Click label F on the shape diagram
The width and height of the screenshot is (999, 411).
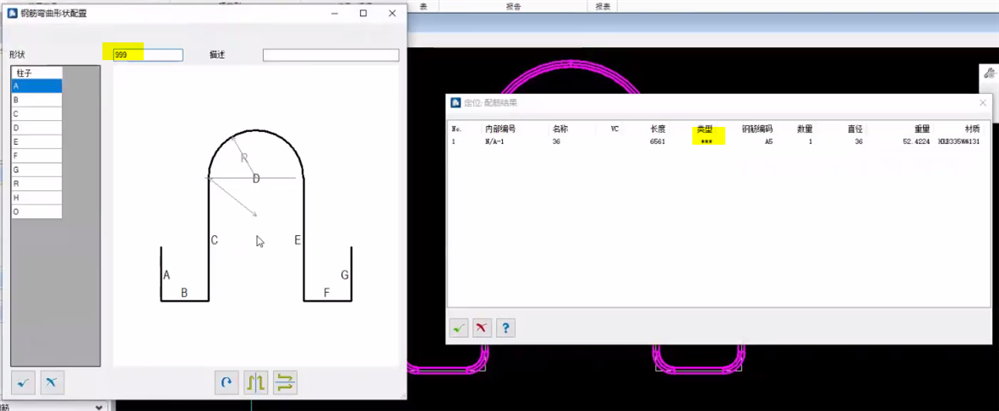pyautogui.click(x=326, y=293)
